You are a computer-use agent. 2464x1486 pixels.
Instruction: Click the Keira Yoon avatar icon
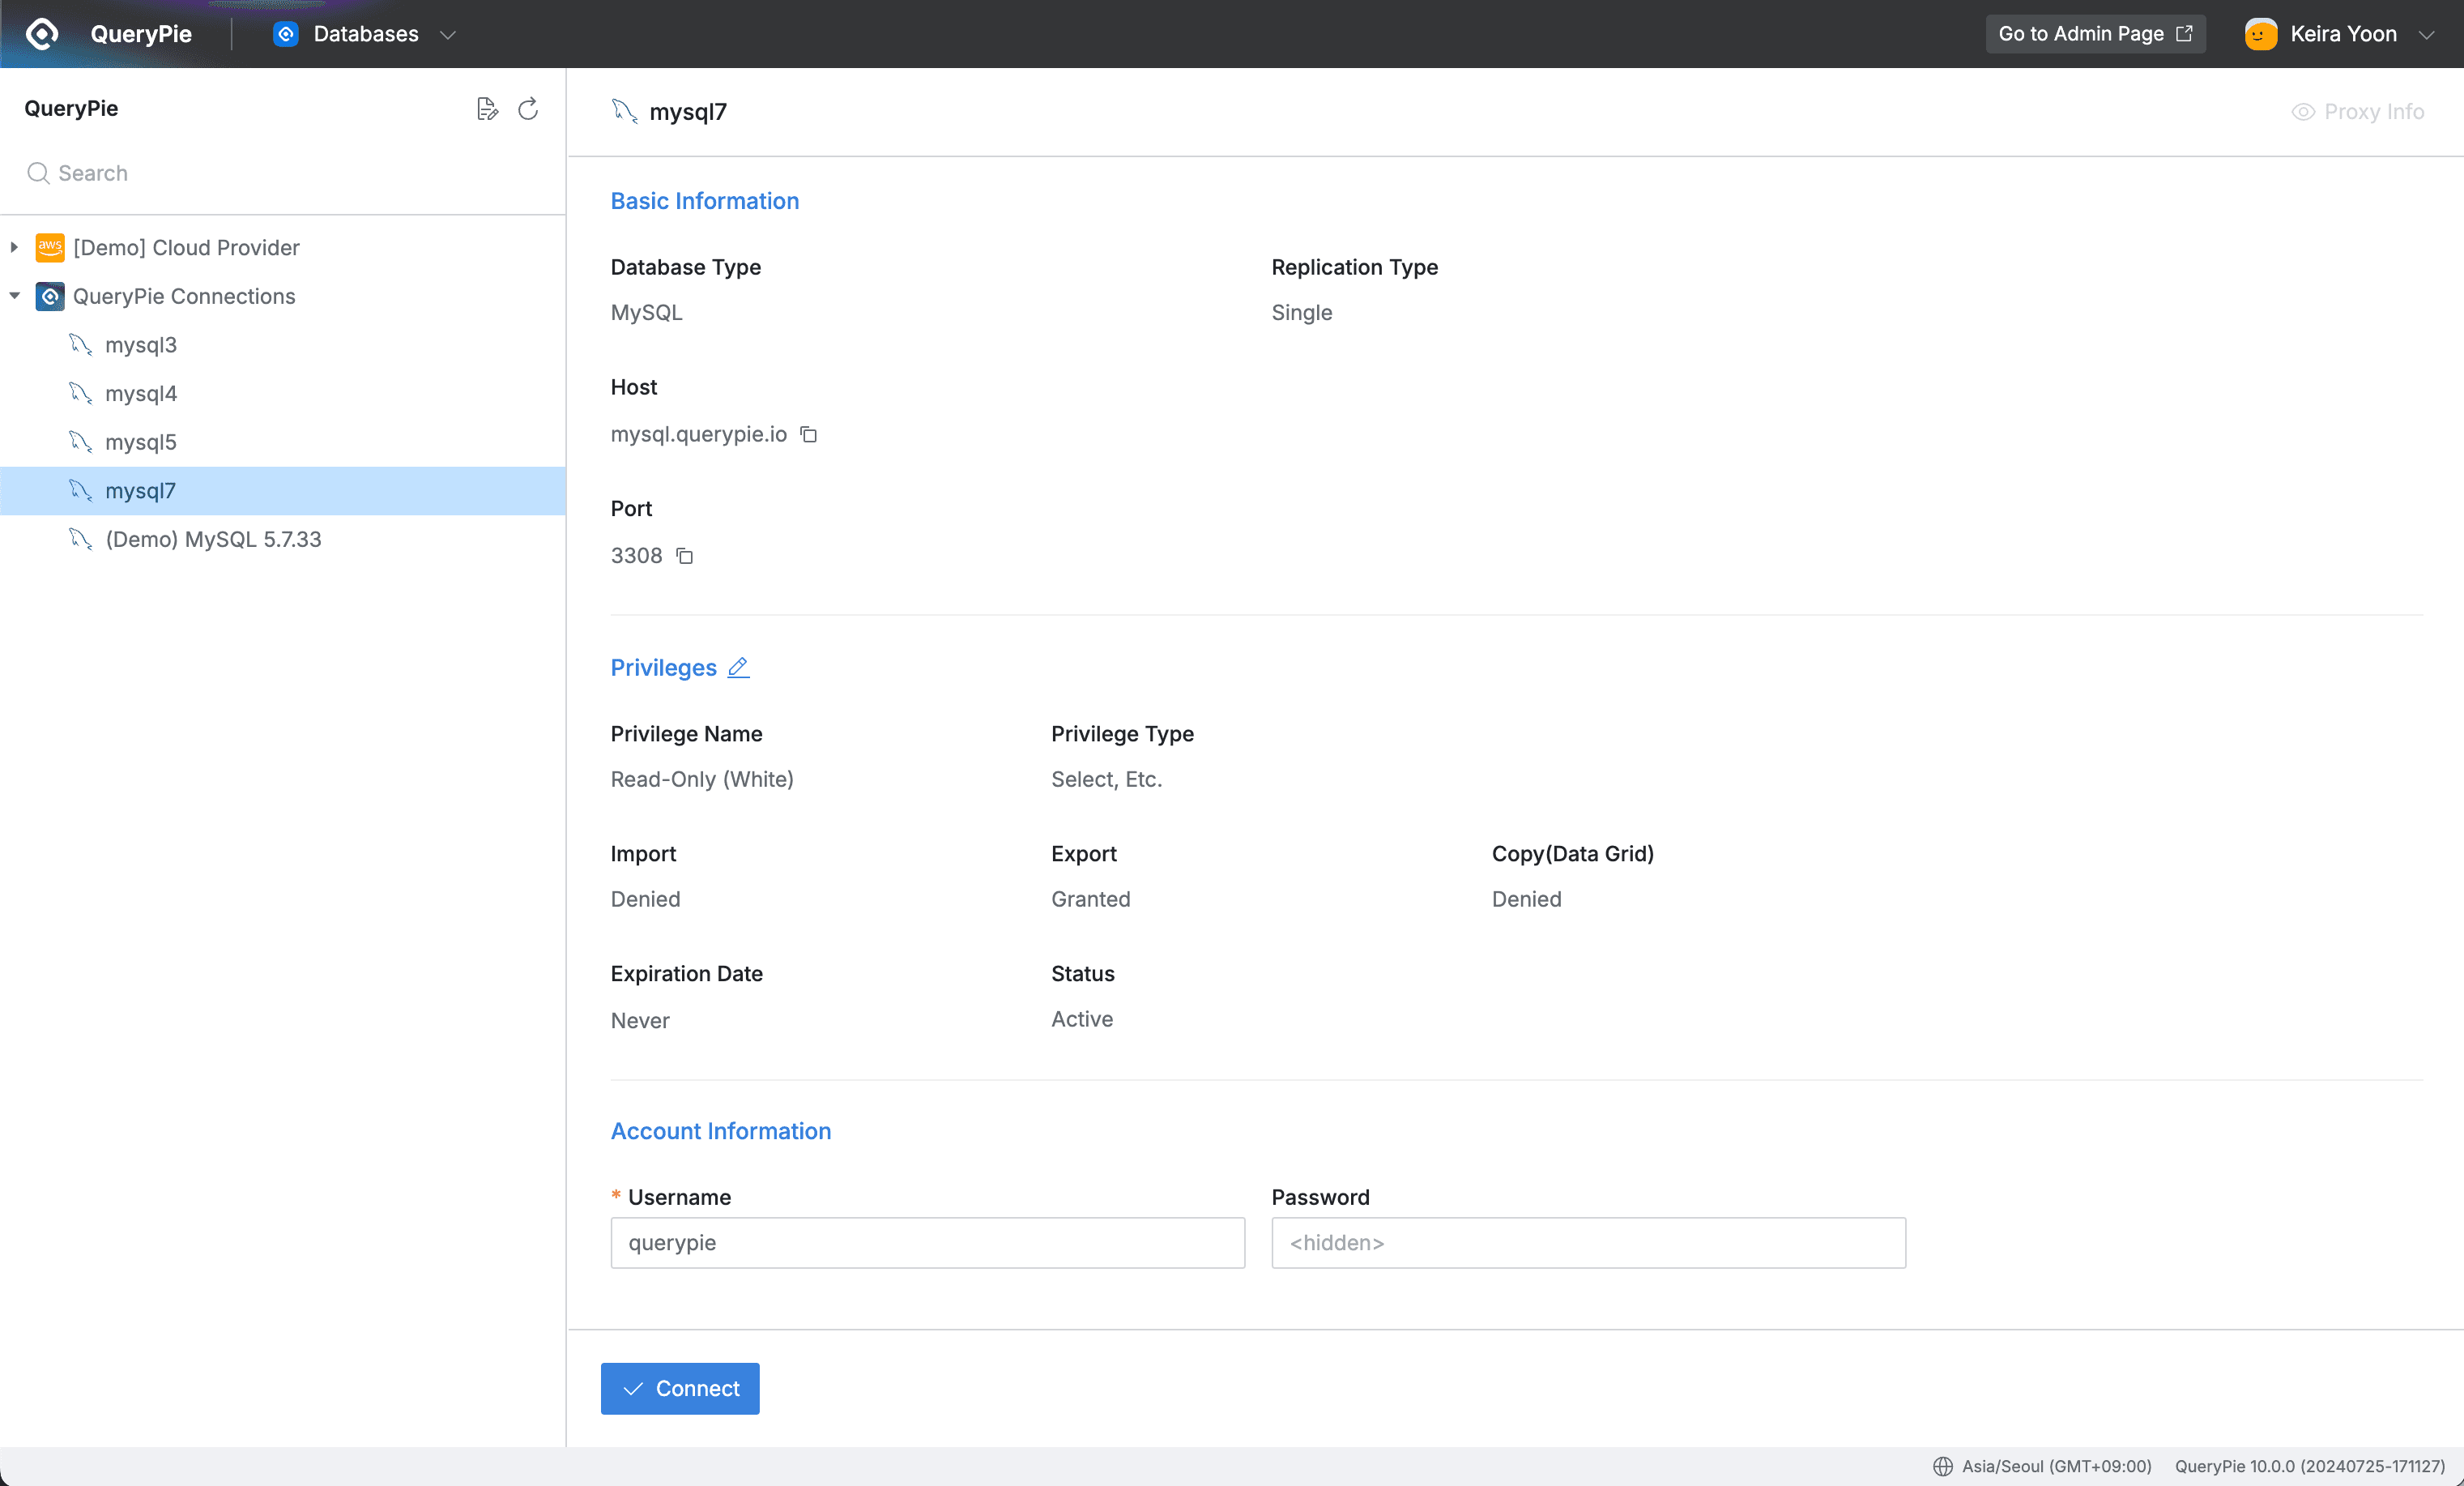point(2260,33)
